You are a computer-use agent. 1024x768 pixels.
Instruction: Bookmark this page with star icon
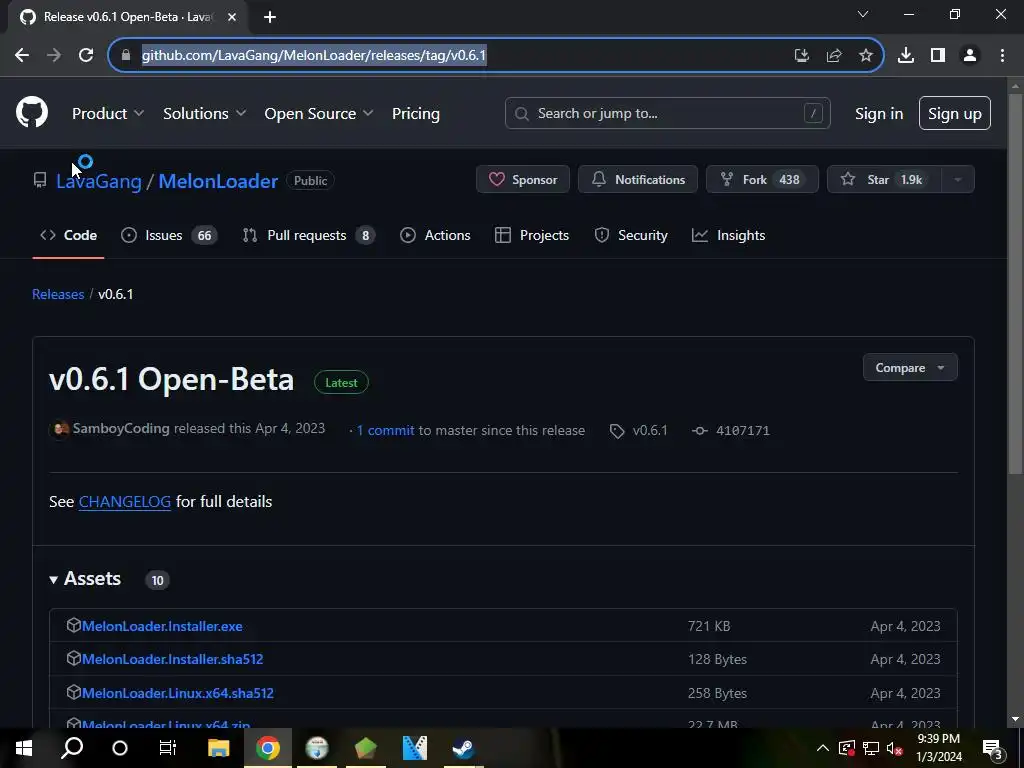pyautogui.click(x=865, y=56)
